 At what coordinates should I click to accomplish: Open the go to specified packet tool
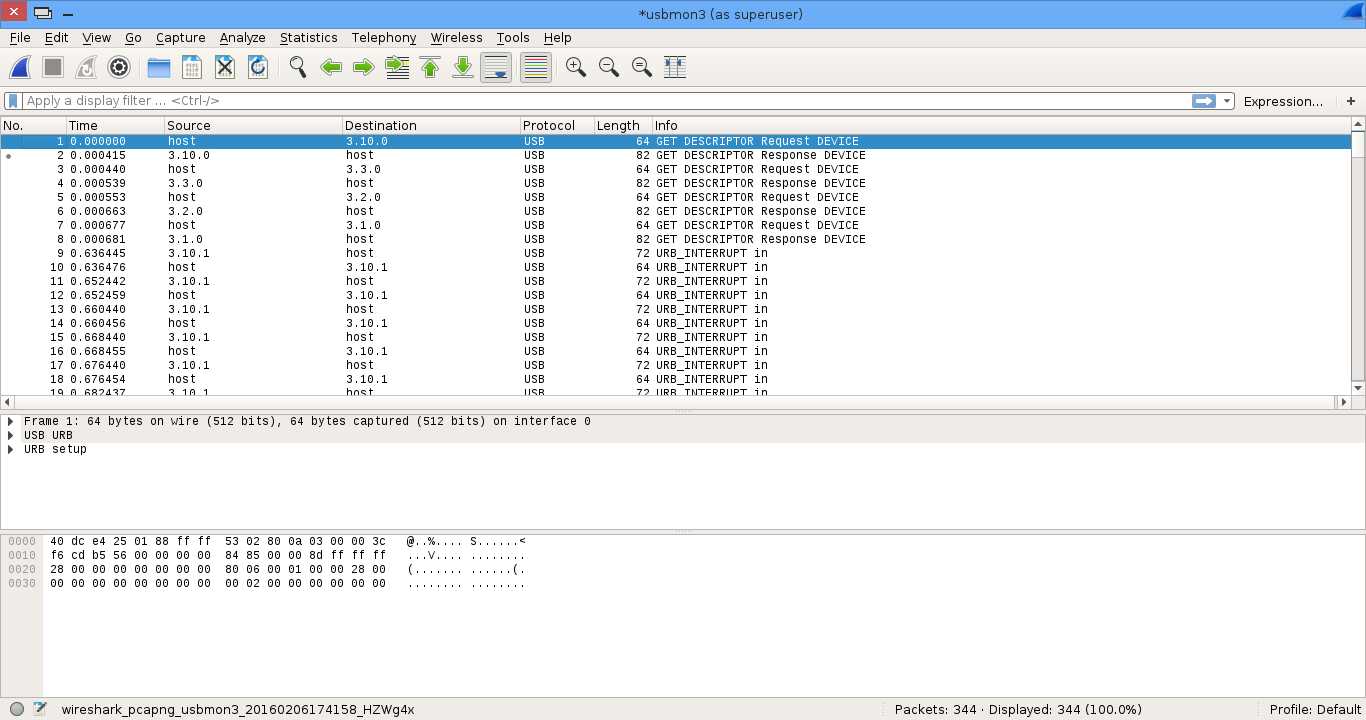coord(397,67)
